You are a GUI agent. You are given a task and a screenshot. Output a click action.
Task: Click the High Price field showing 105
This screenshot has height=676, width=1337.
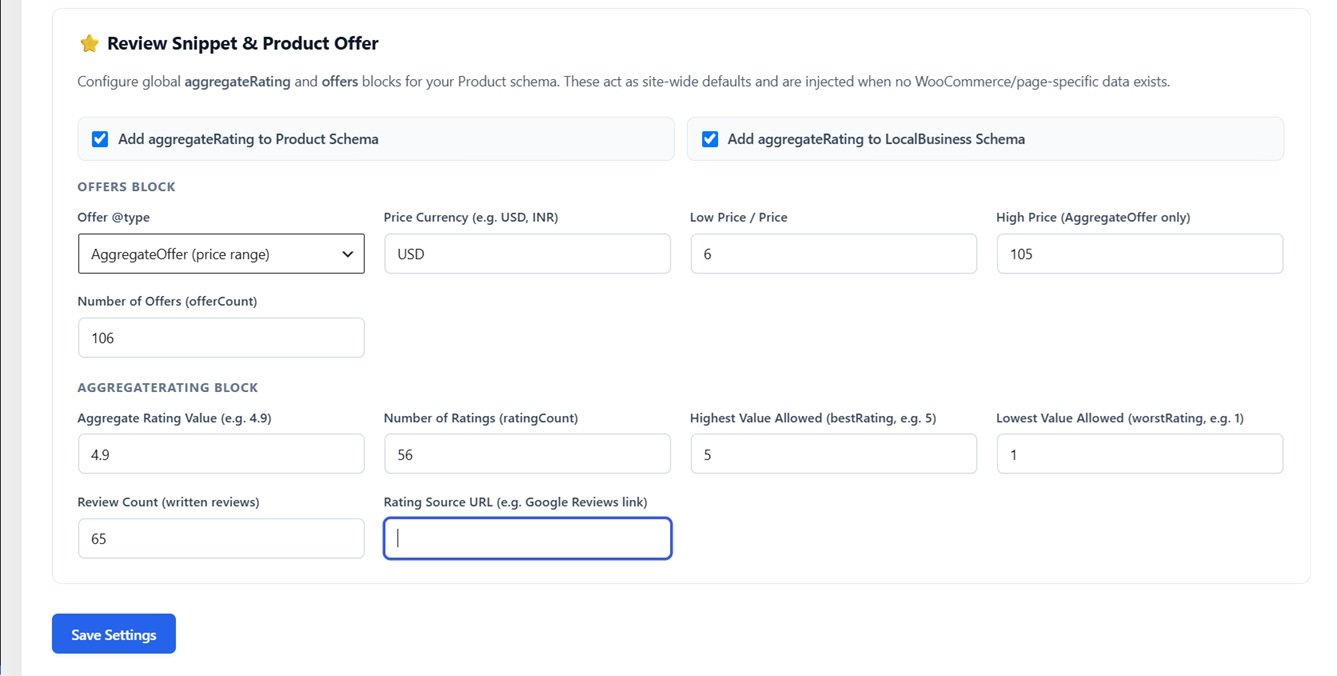1140,254
